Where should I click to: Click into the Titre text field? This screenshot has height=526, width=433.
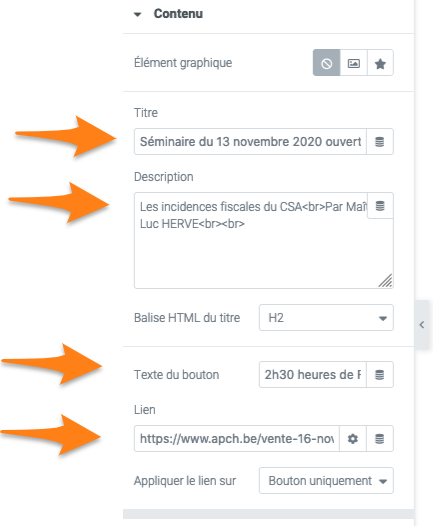click(250, 142)
